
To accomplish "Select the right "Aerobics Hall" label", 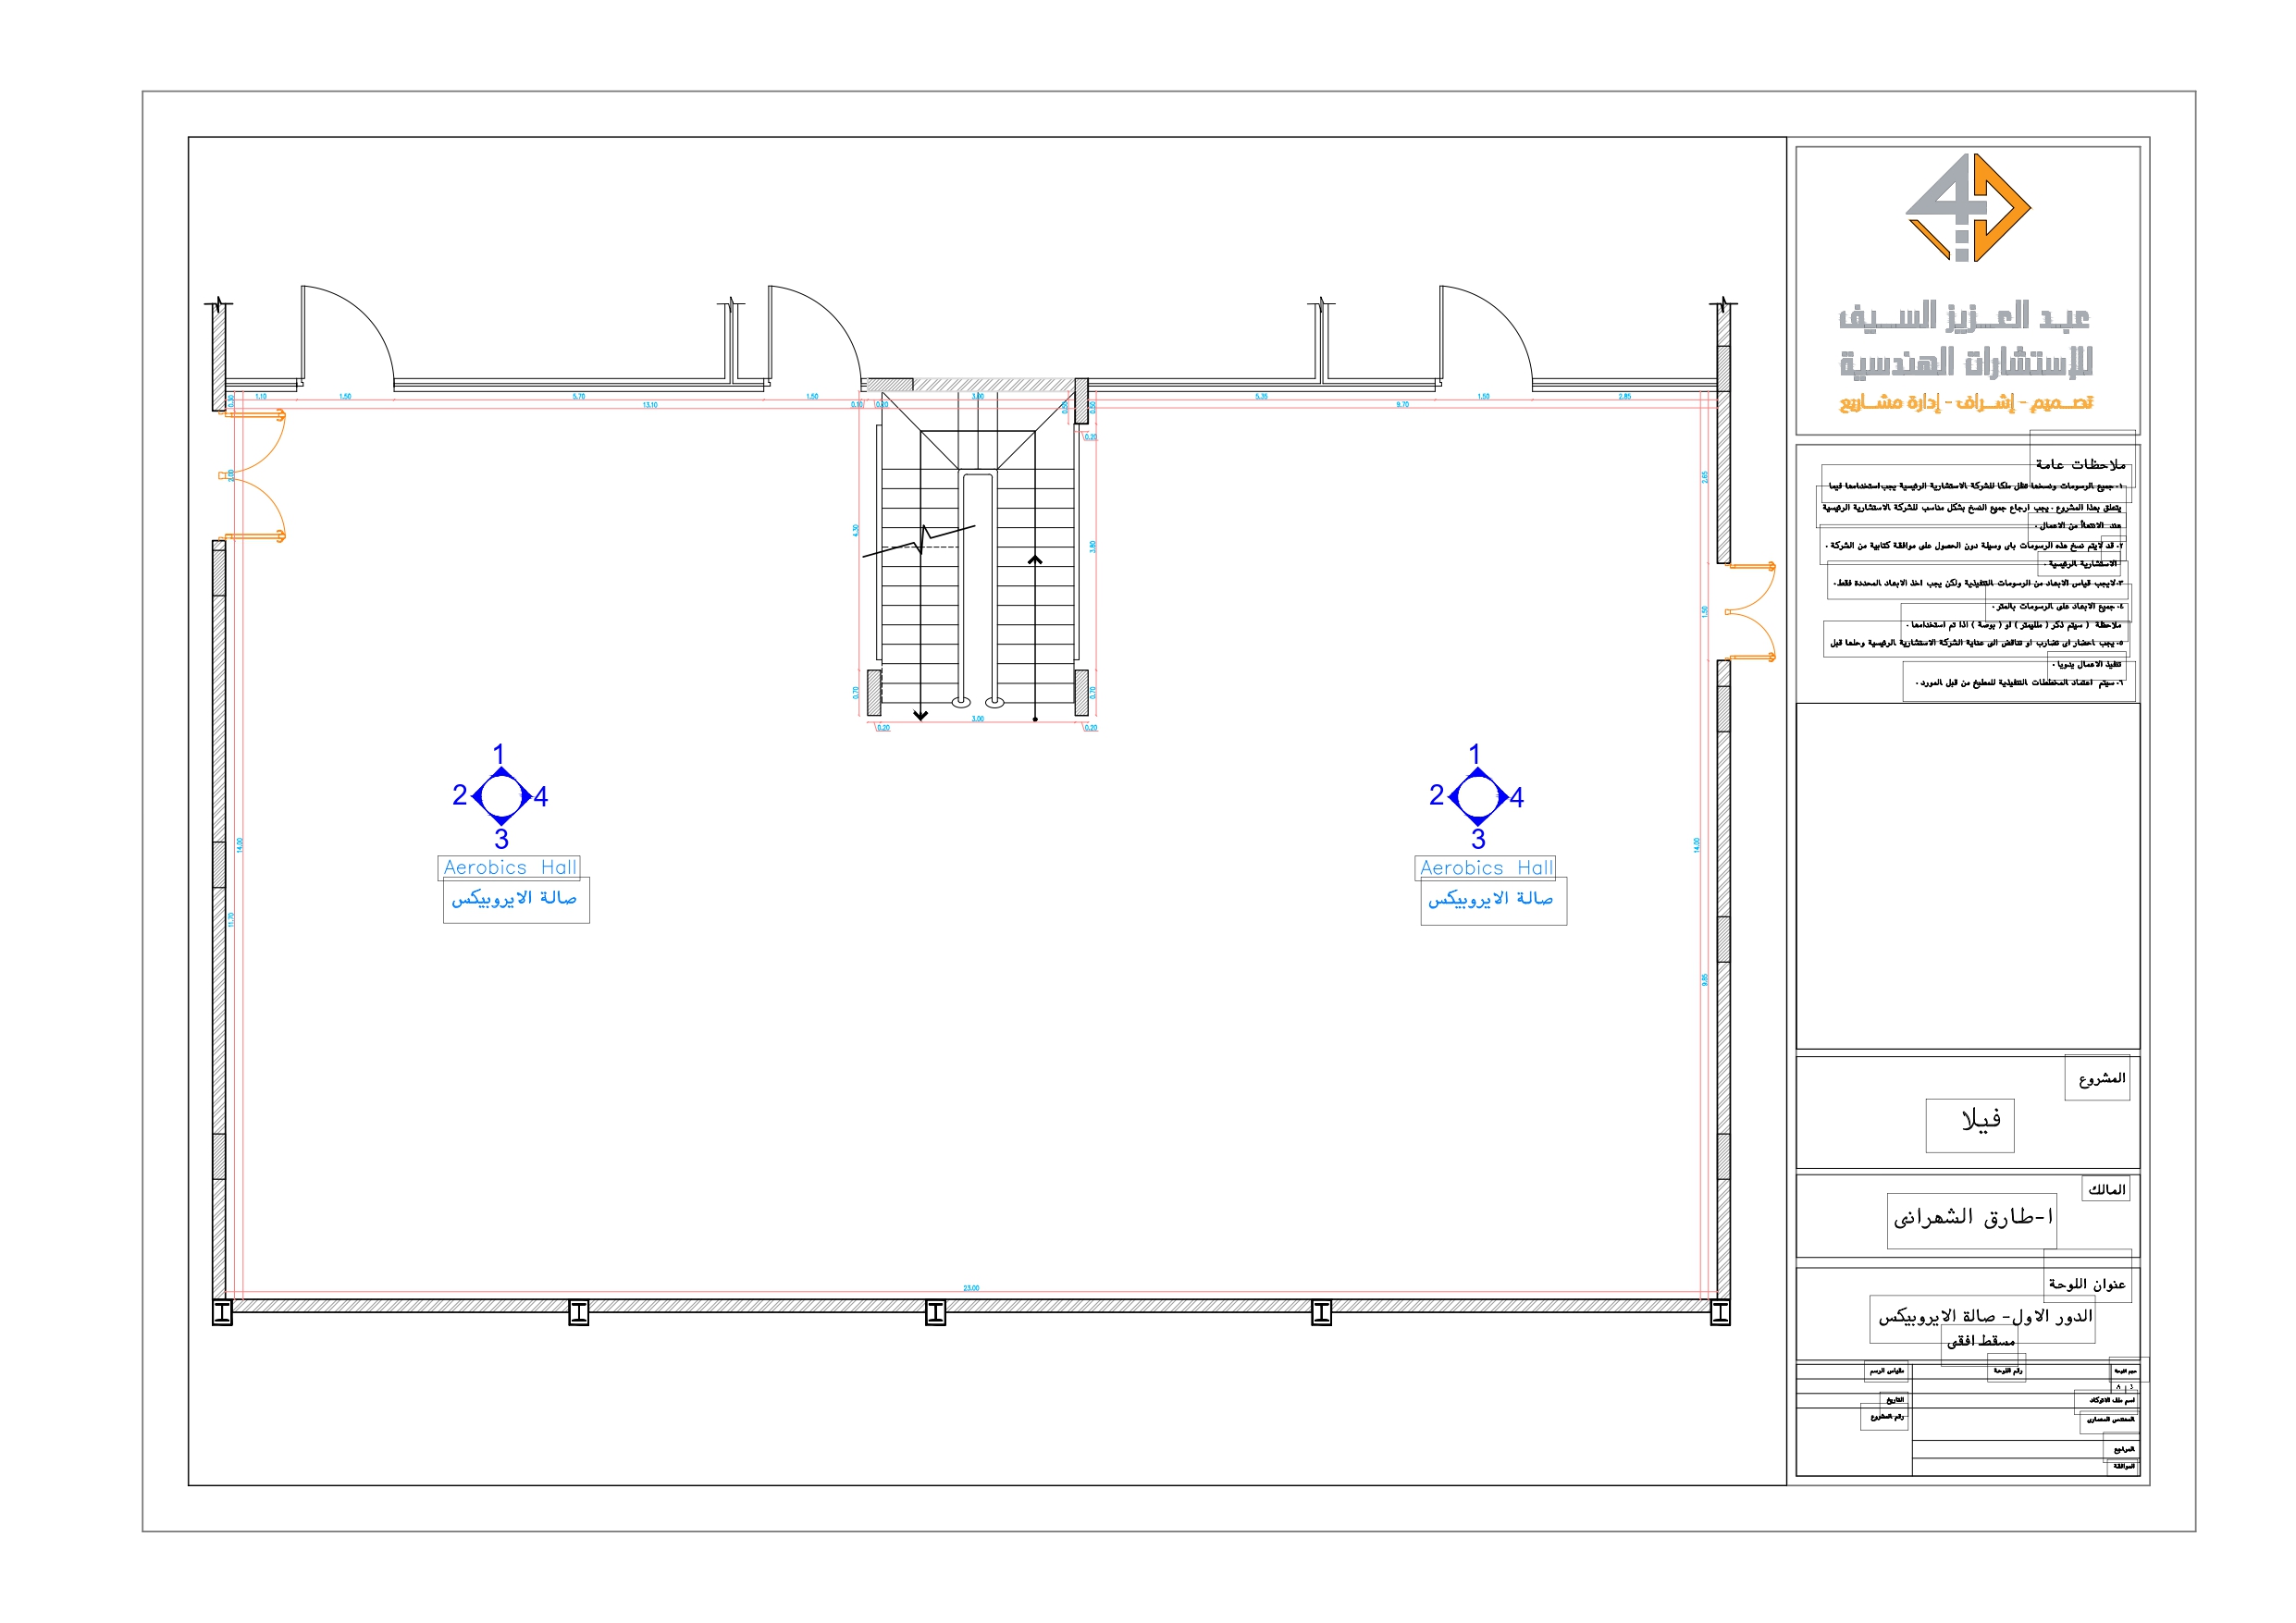I will (1486, 868).
